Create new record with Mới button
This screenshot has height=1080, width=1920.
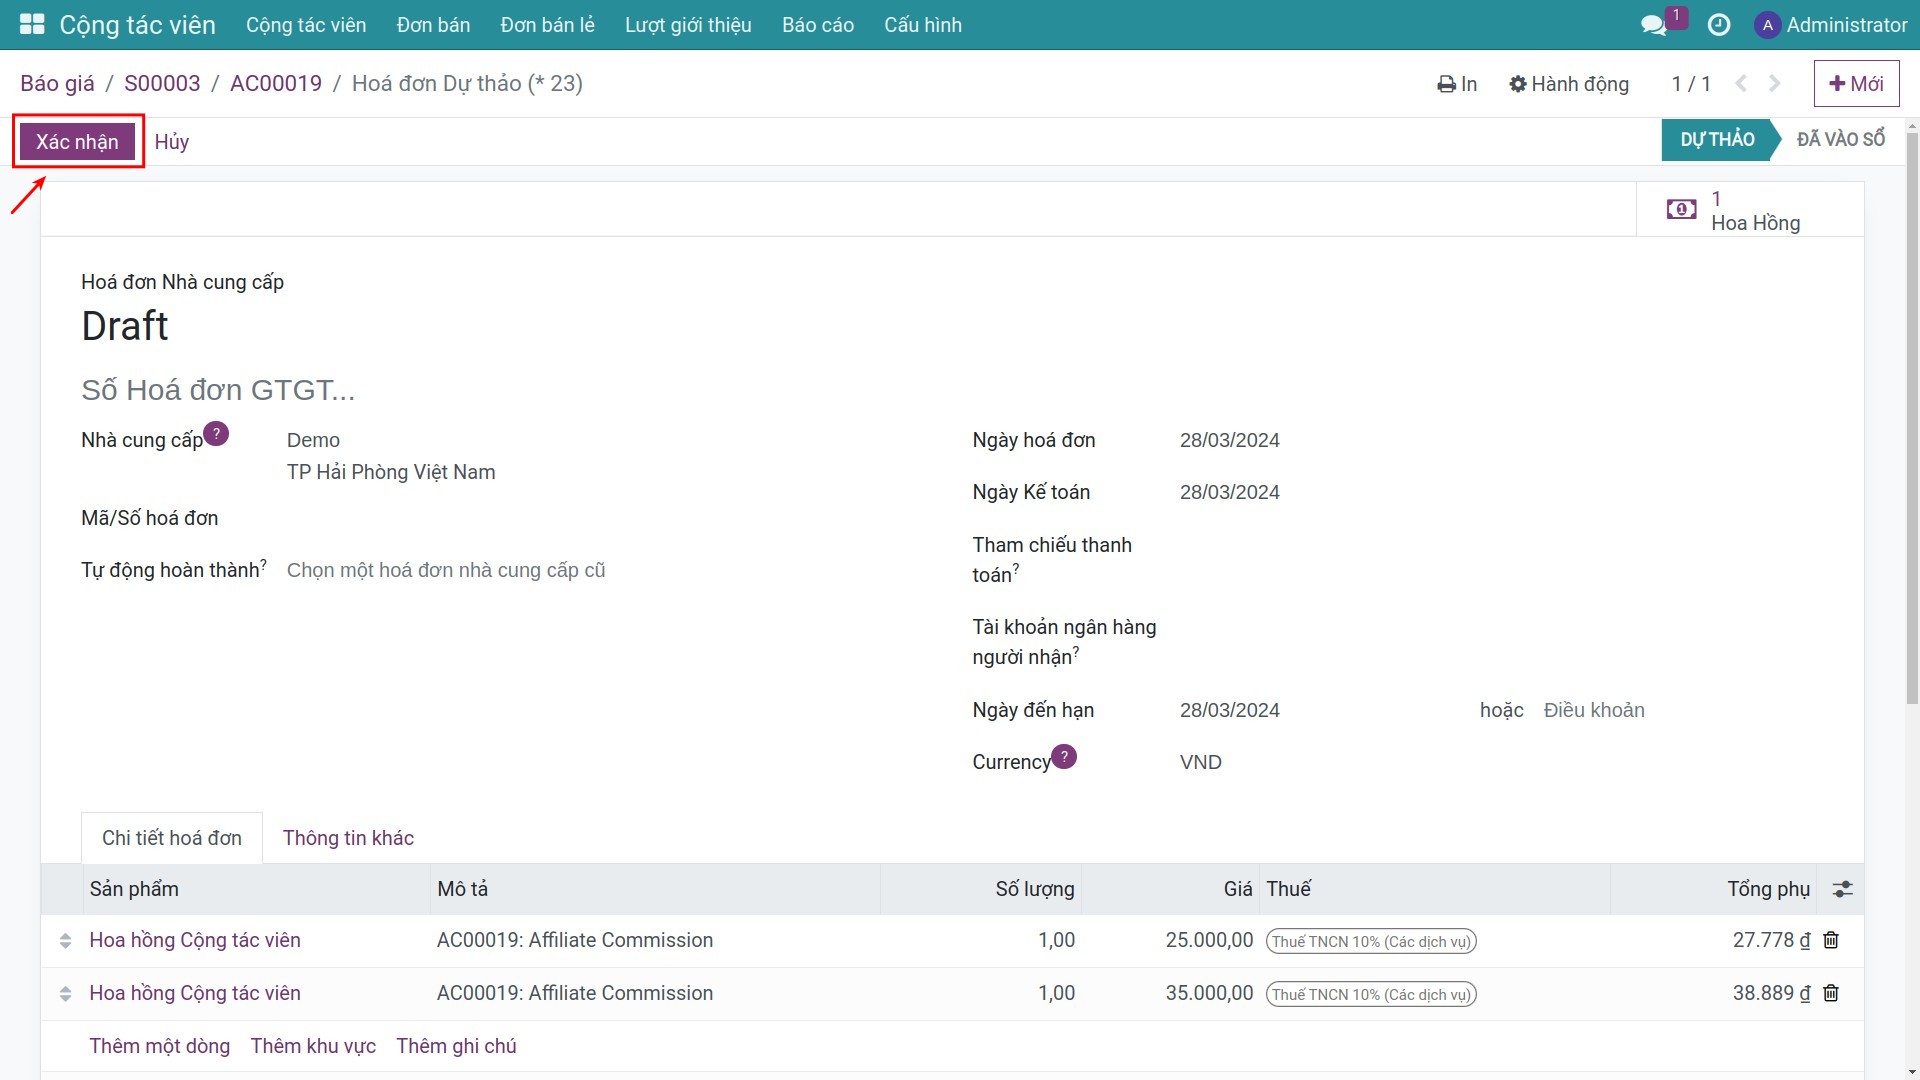click(1856, 84)
